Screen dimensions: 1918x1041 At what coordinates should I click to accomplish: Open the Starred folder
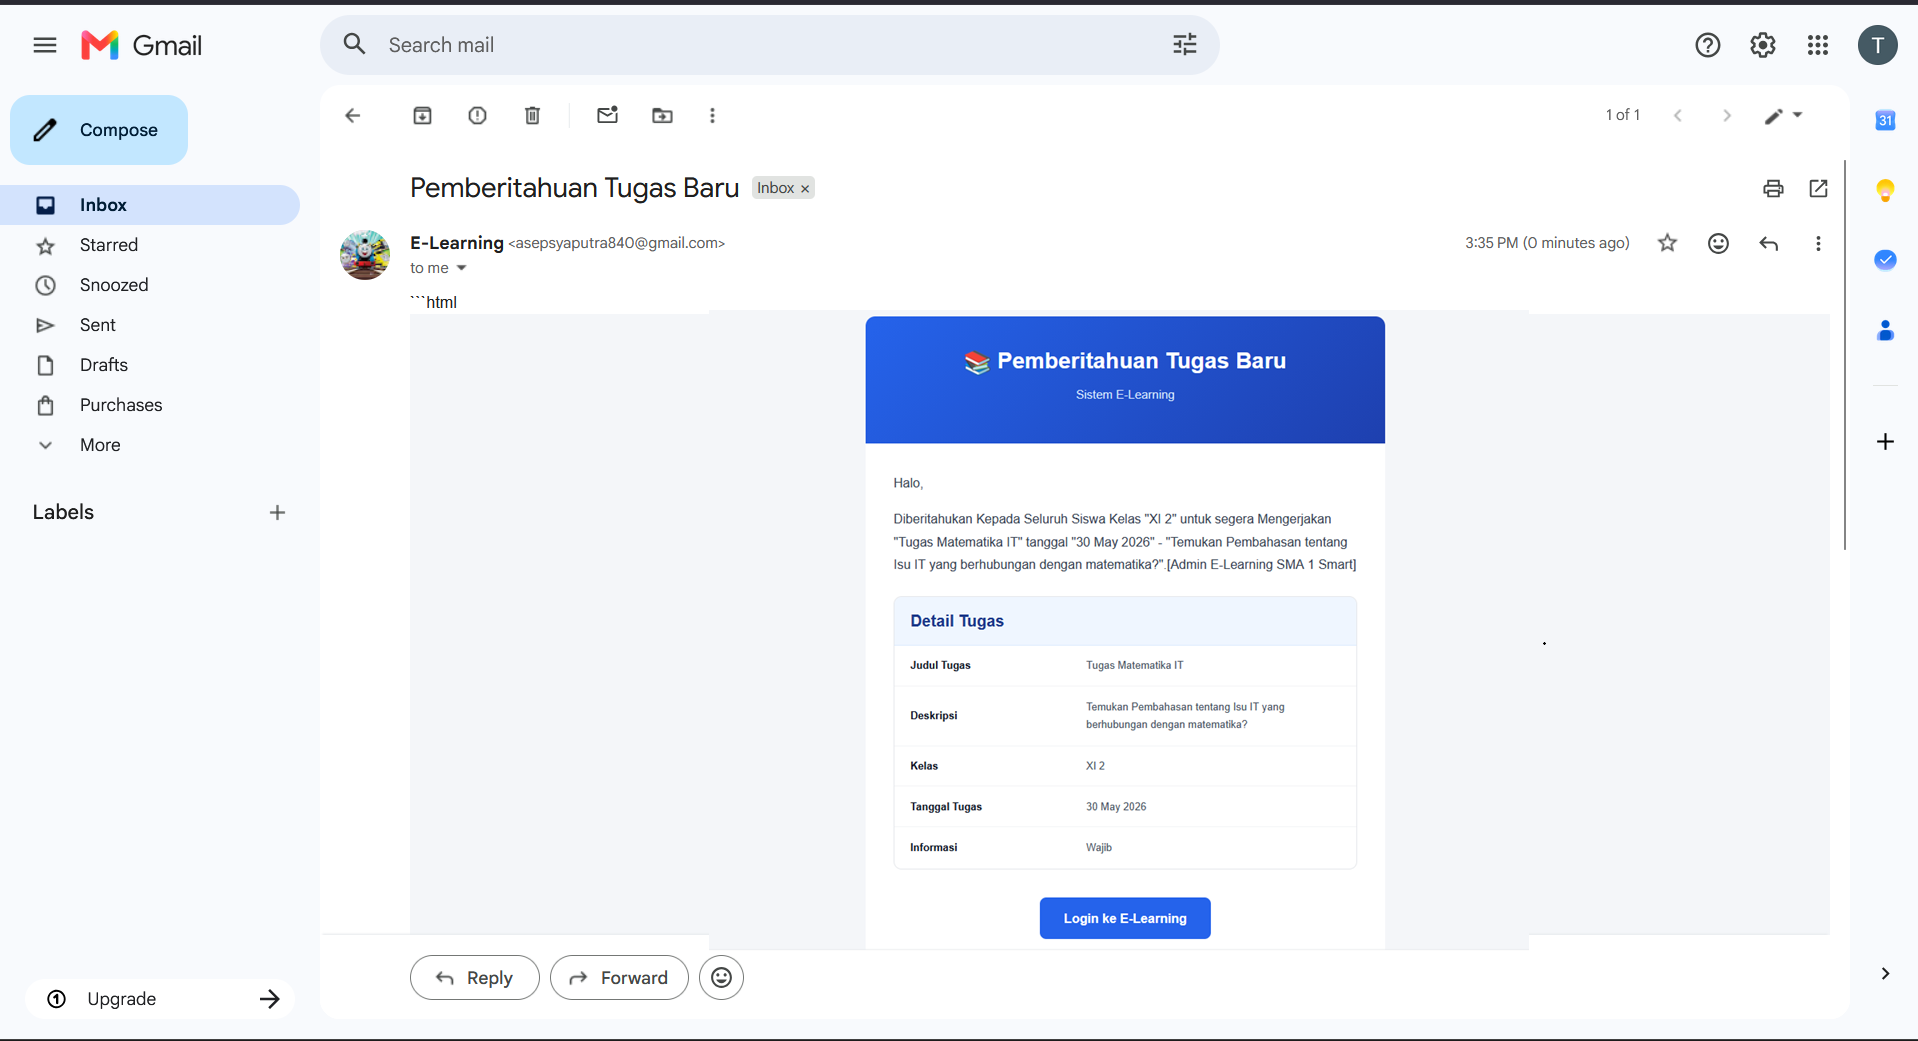point(150,245)
